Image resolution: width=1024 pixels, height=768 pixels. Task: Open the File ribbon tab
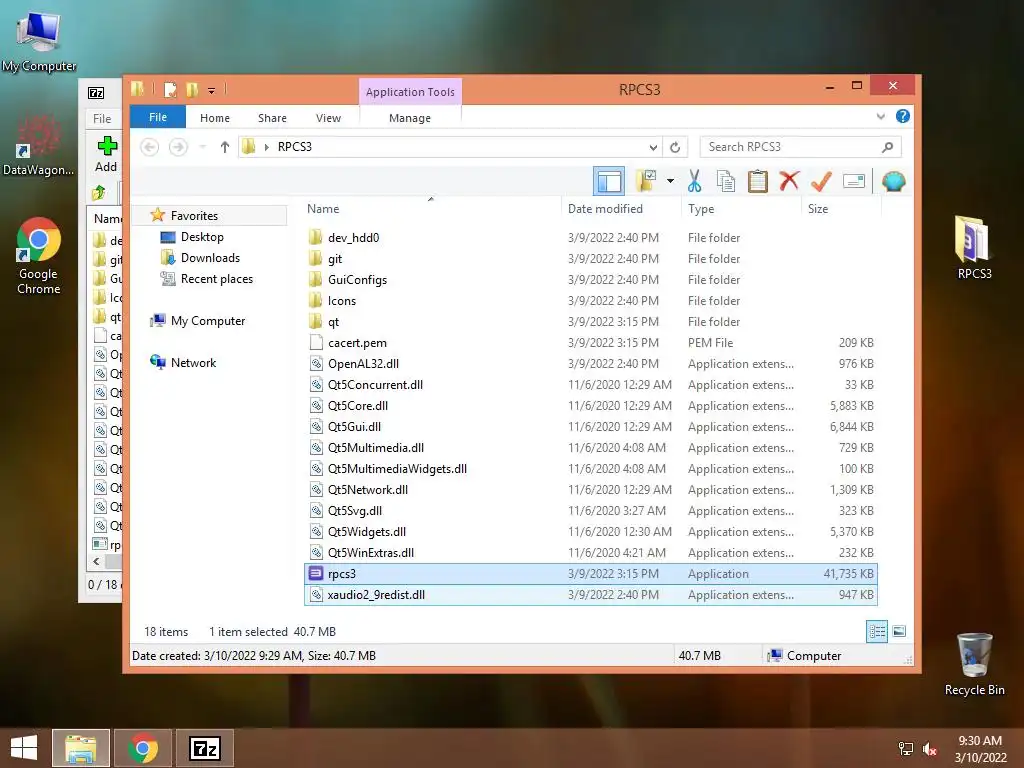[x=158, y=117]
